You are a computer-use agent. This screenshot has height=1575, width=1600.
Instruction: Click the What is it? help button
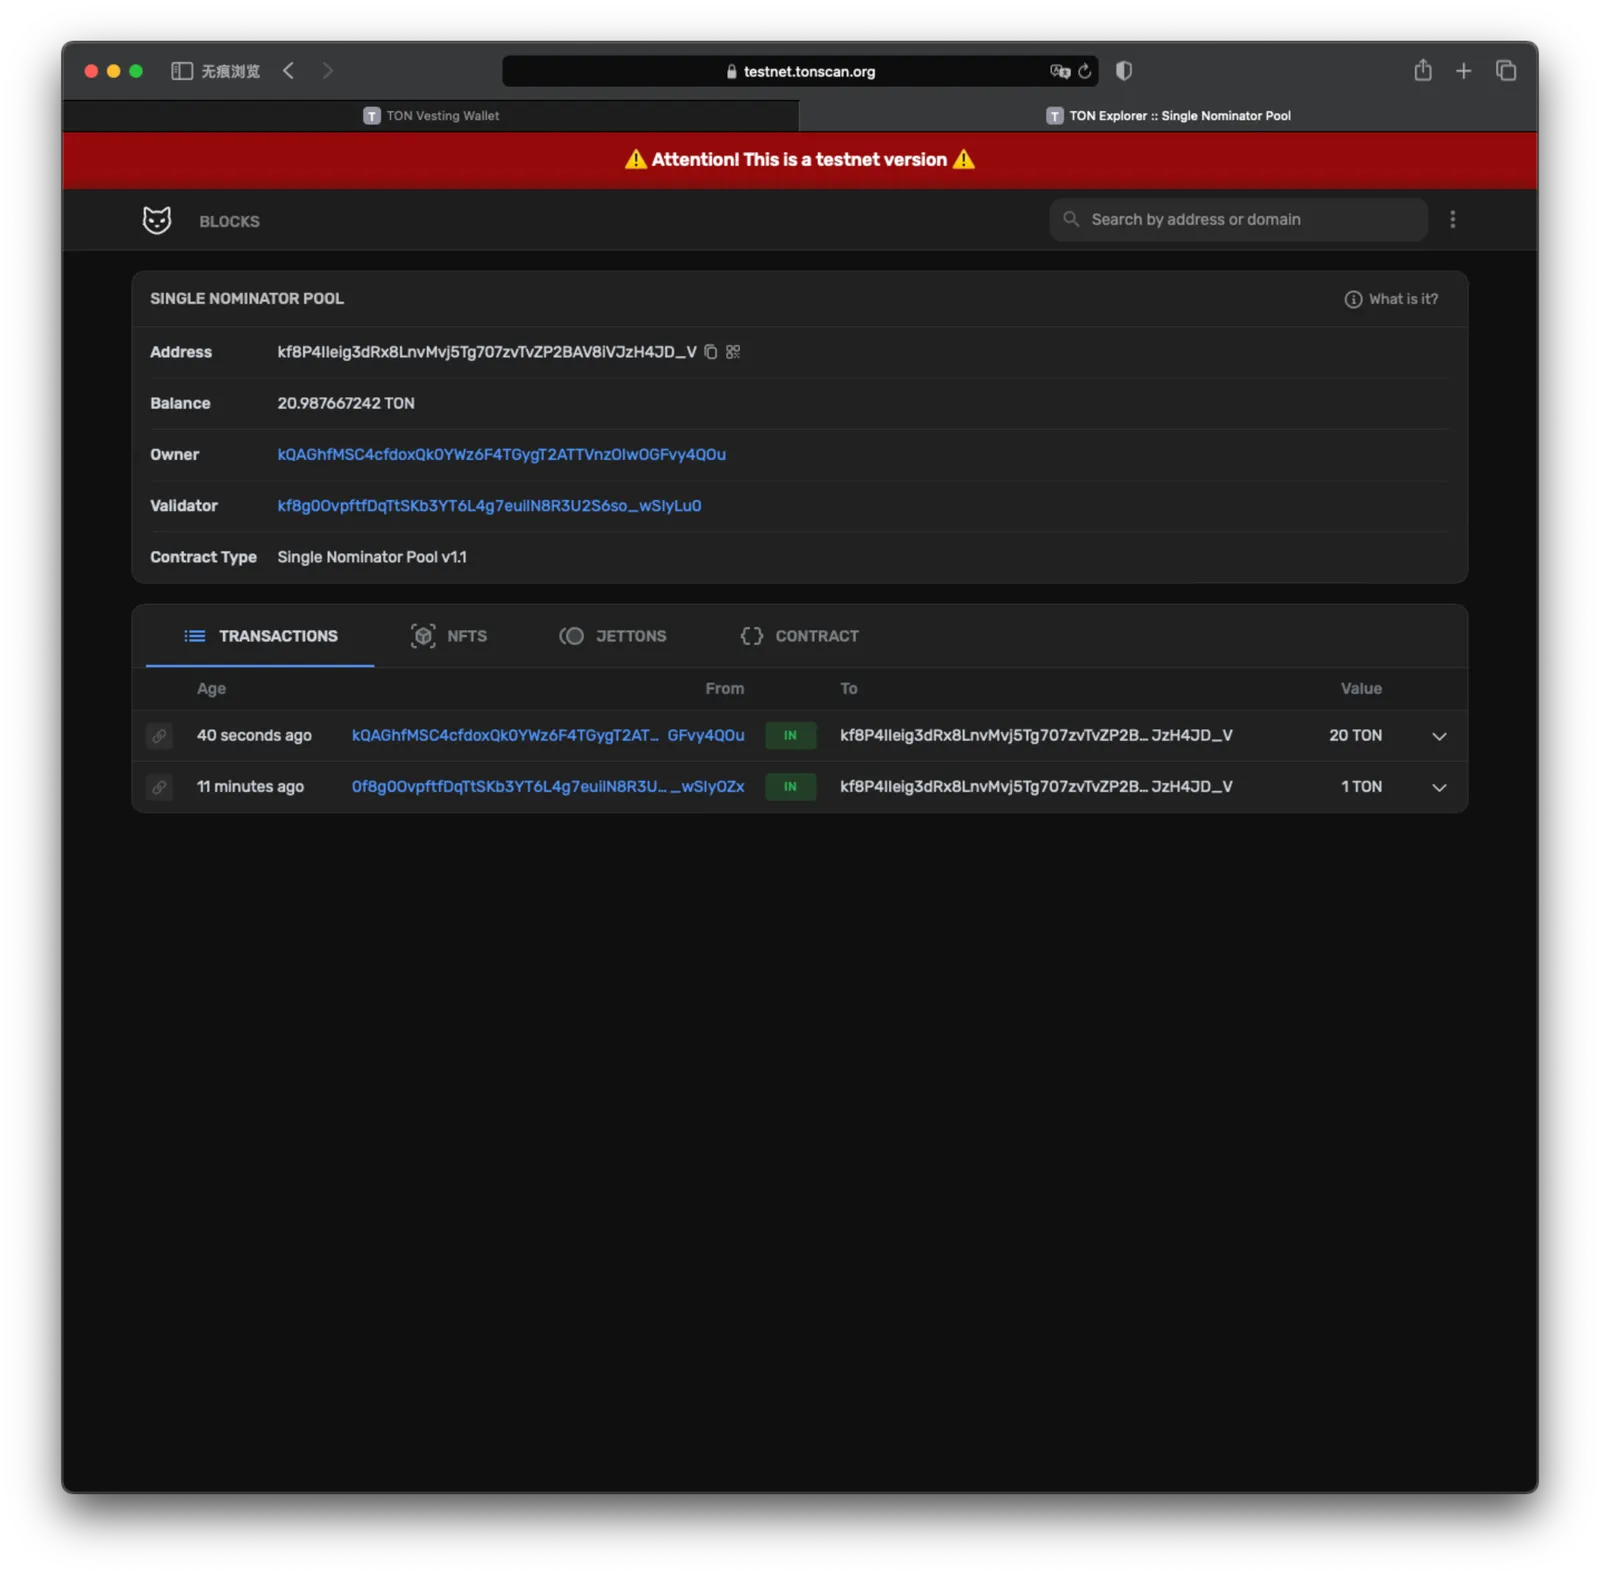(1391, 299)
